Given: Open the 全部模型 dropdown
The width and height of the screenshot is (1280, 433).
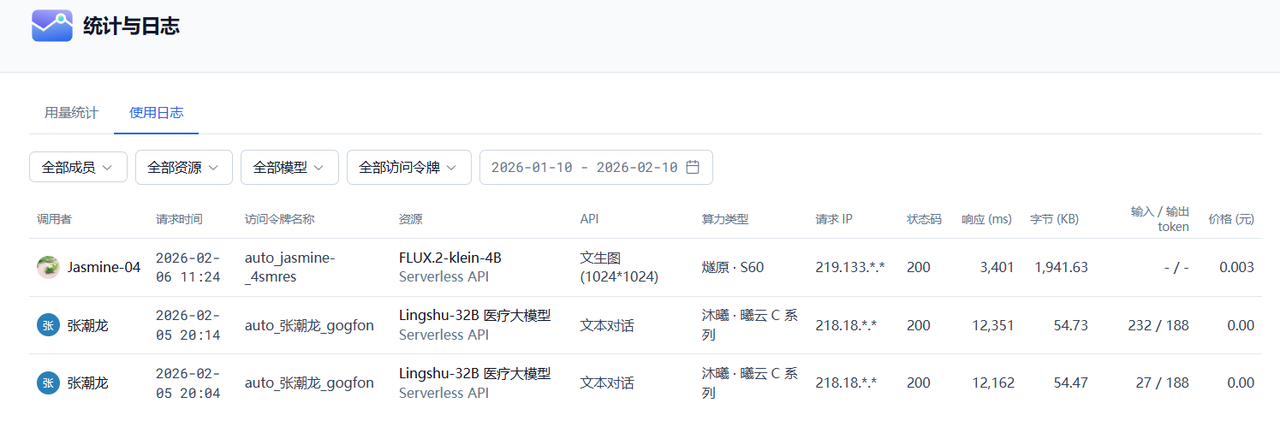Looking at the screenshot, I should [x=290, y=167].
